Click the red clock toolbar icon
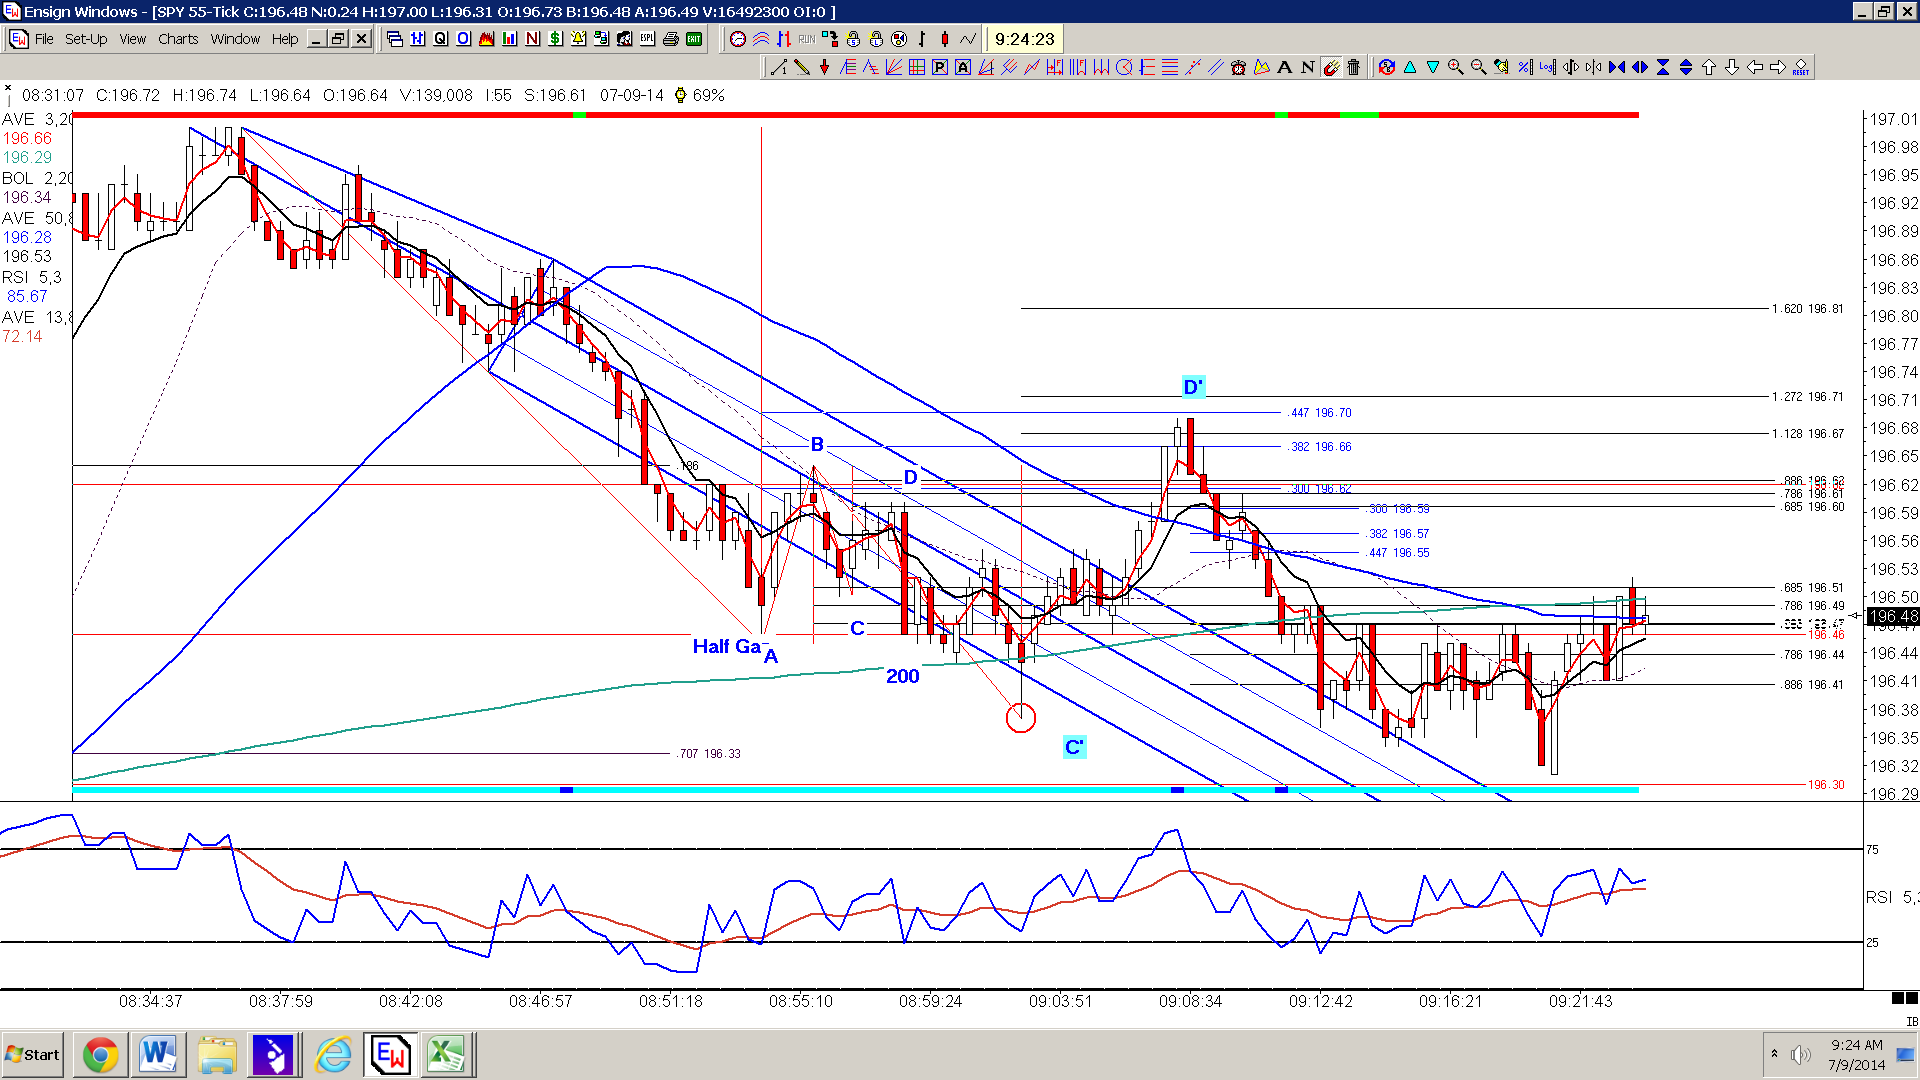The width and height of the screenshot is (1920, 1080). [738, 39]
